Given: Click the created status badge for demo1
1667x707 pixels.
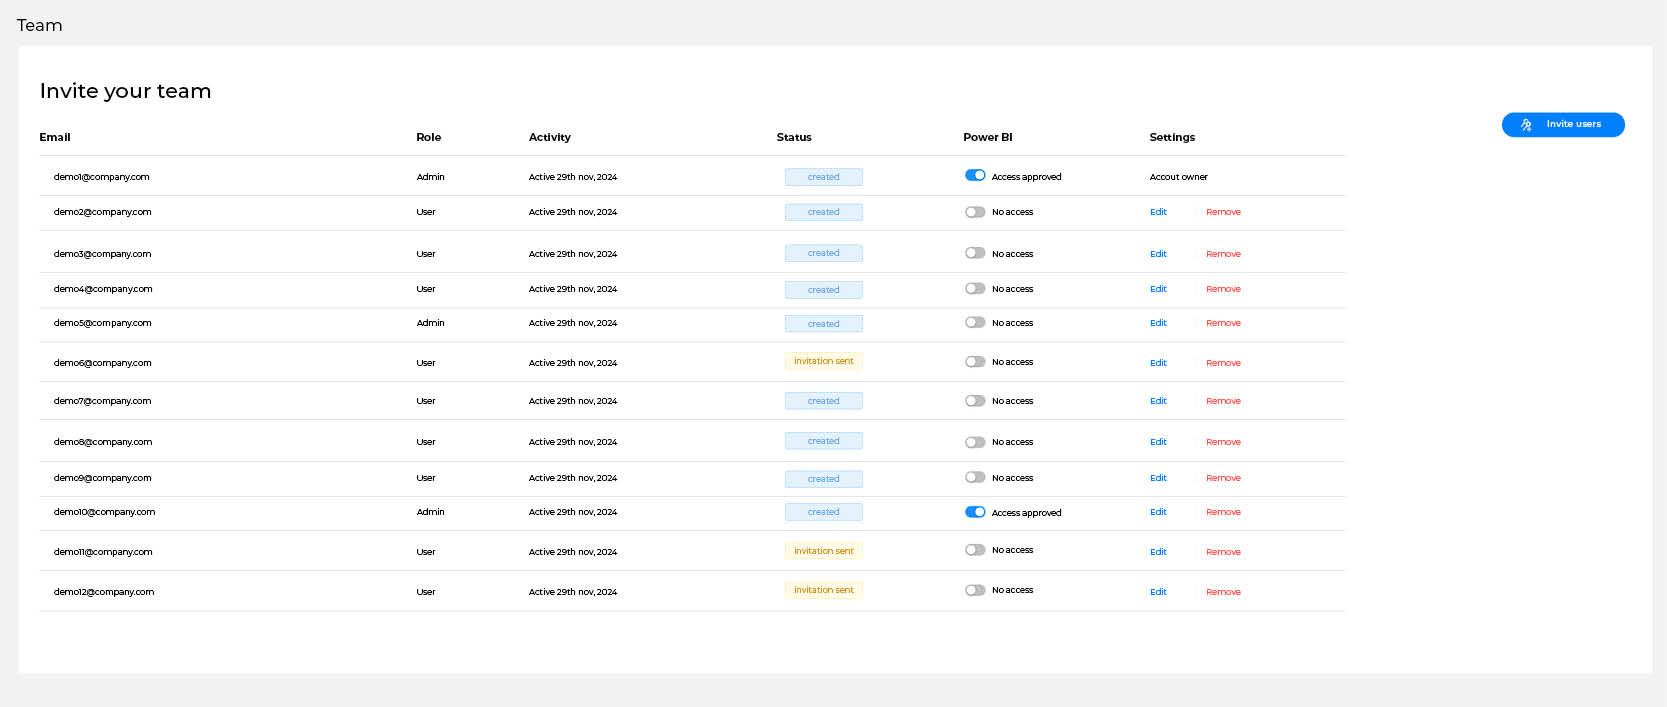Looking at the screenshot, I should (x=823, y=177).
